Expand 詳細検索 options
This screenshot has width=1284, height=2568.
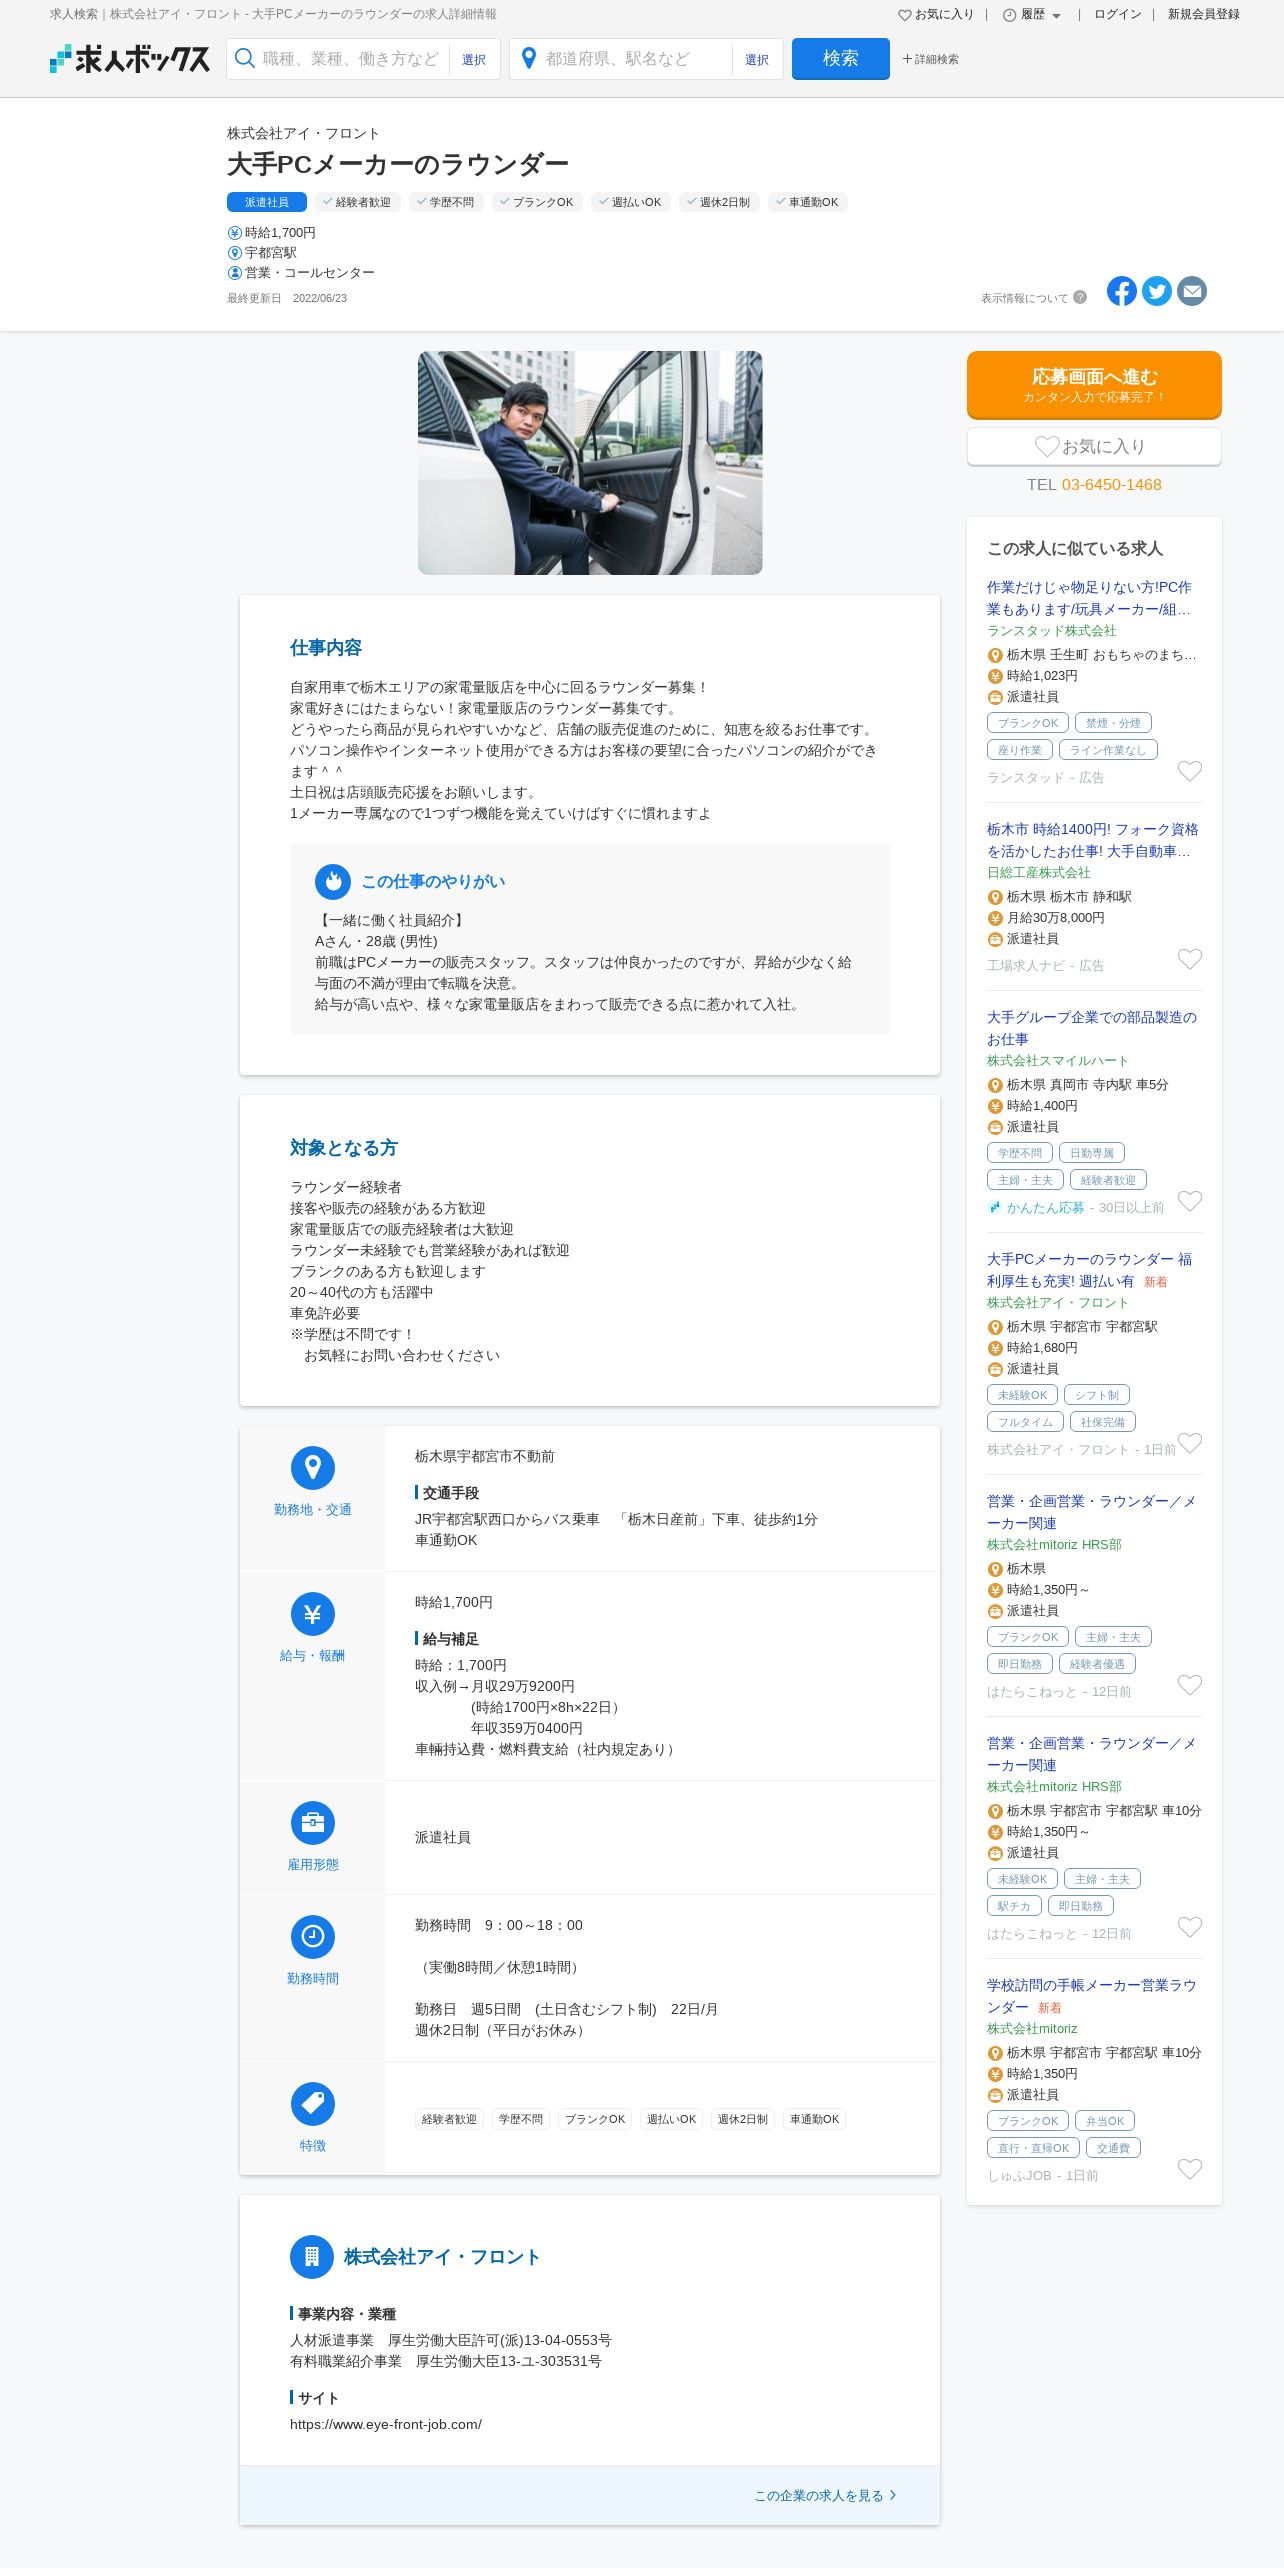(931, 59)
